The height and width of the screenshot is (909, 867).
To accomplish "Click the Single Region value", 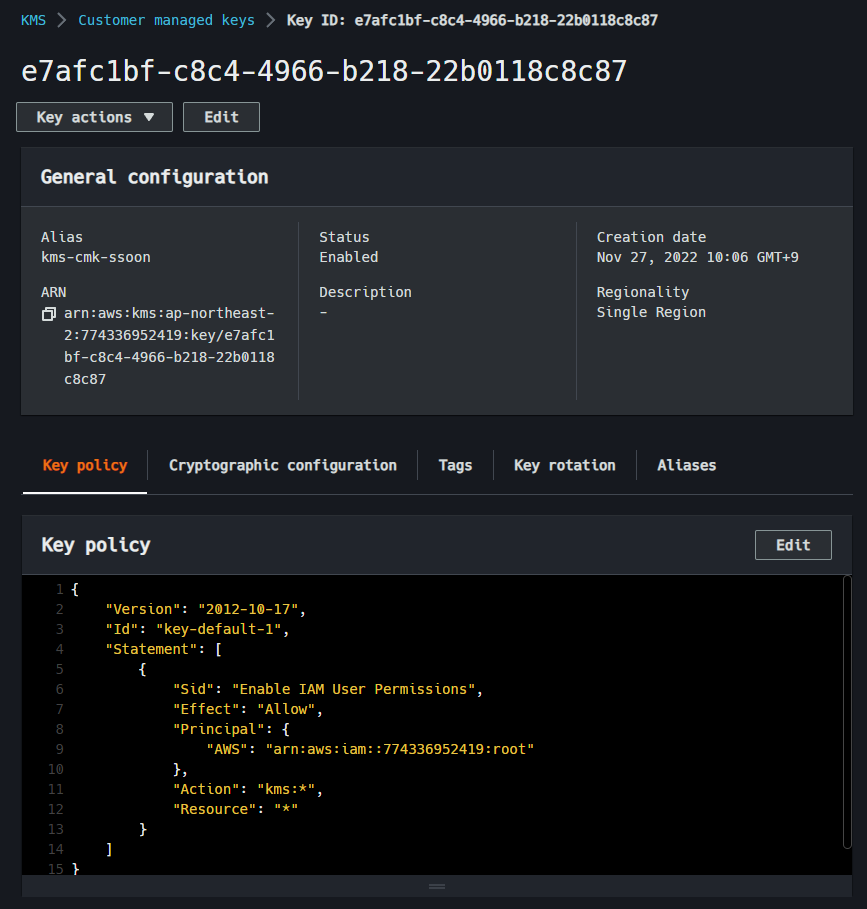I will (651, 312).
